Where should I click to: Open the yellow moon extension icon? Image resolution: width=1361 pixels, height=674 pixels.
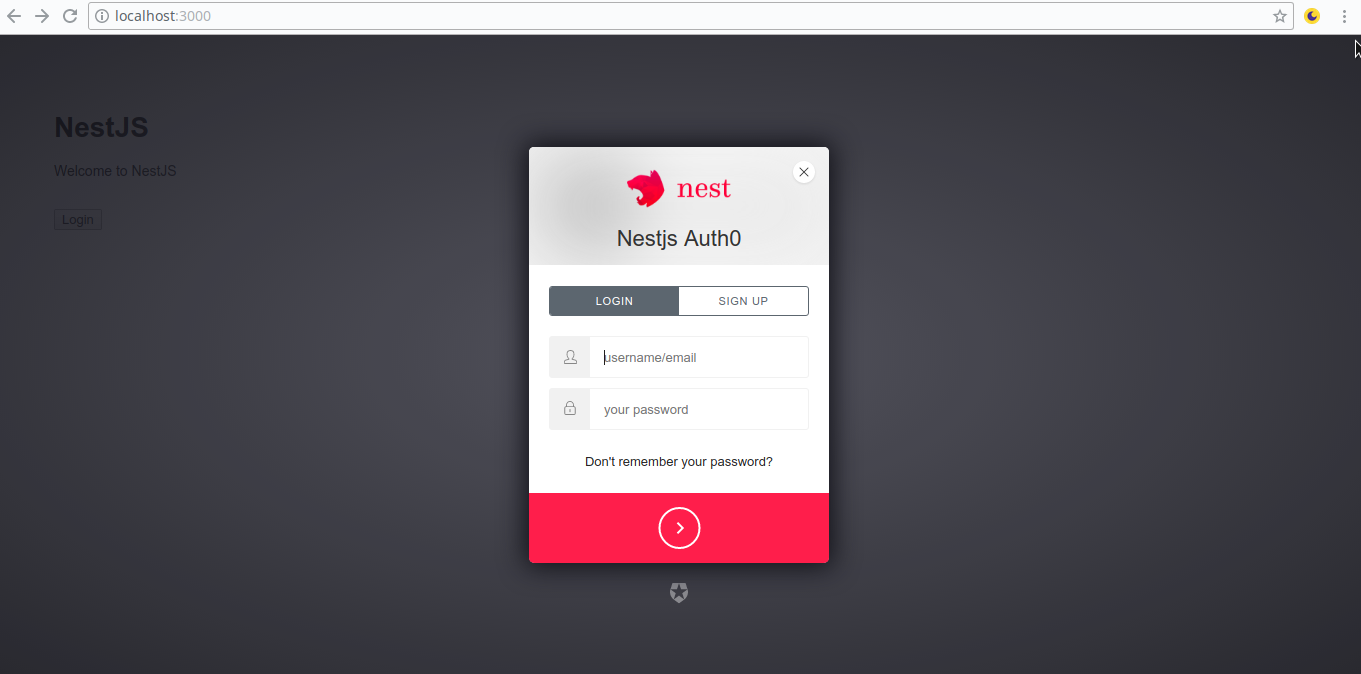[1312, 16]
